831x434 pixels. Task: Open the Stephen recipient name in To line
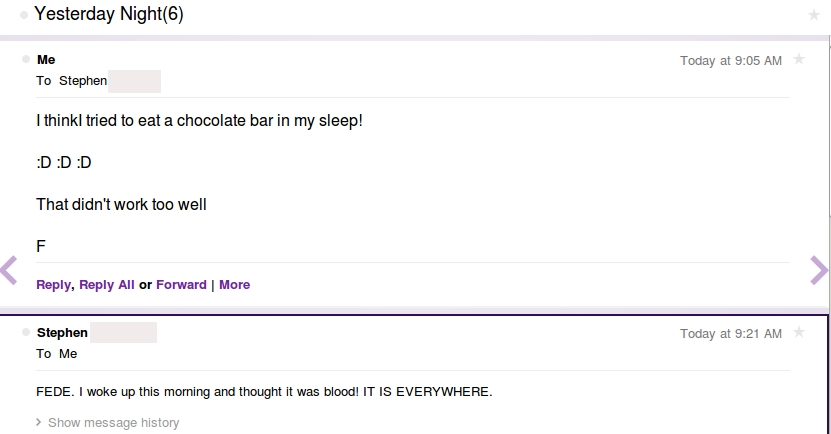click(x=83, y=81)
